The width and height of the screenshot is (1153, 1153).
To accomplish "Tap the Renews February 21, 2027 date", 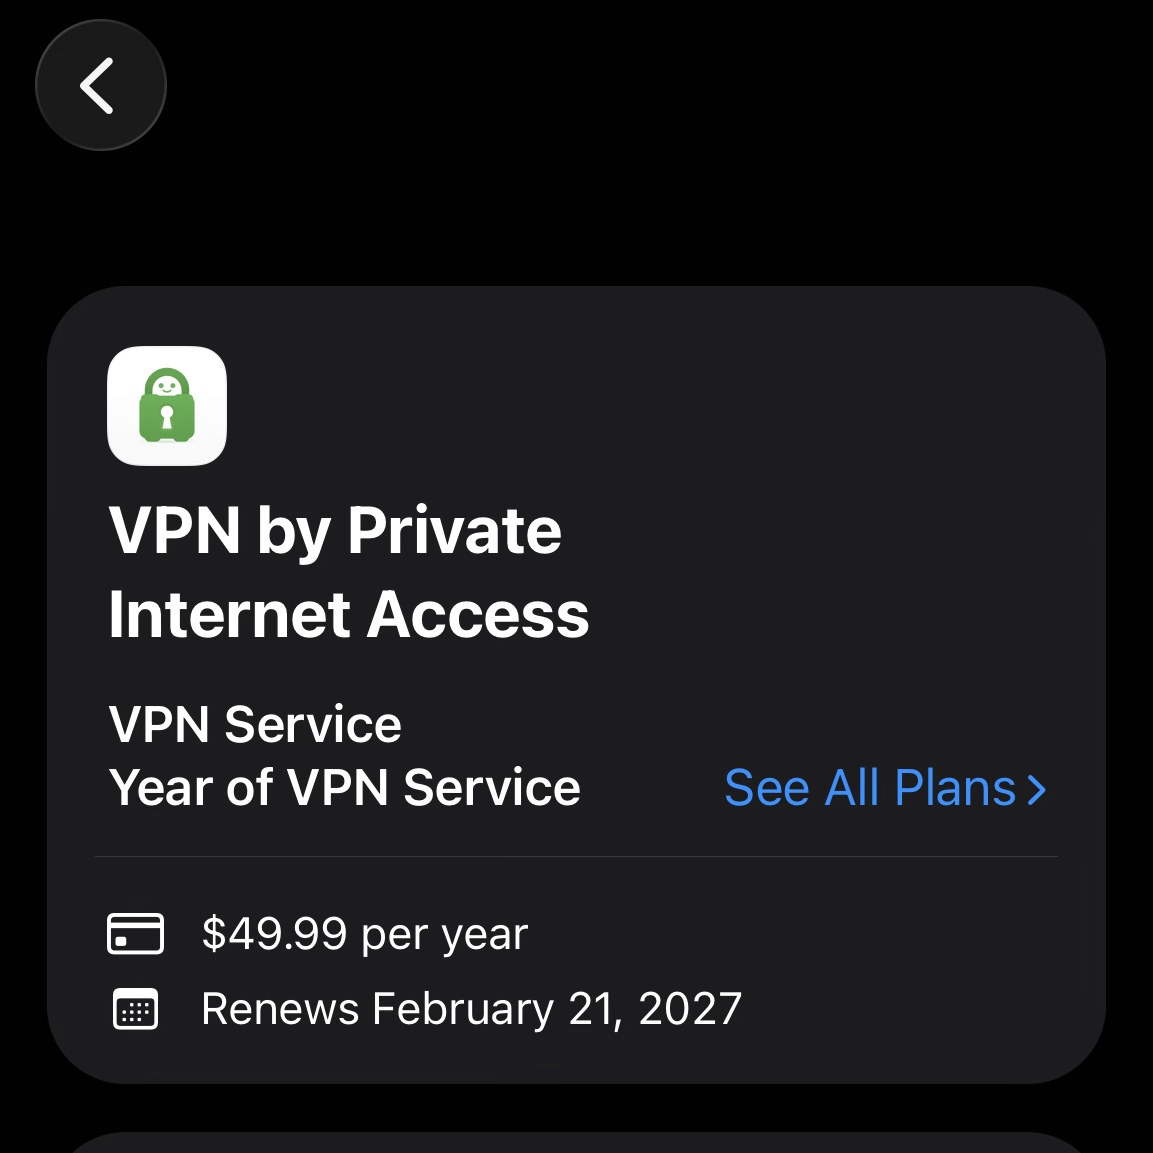I will click(x=471, y=1009).
